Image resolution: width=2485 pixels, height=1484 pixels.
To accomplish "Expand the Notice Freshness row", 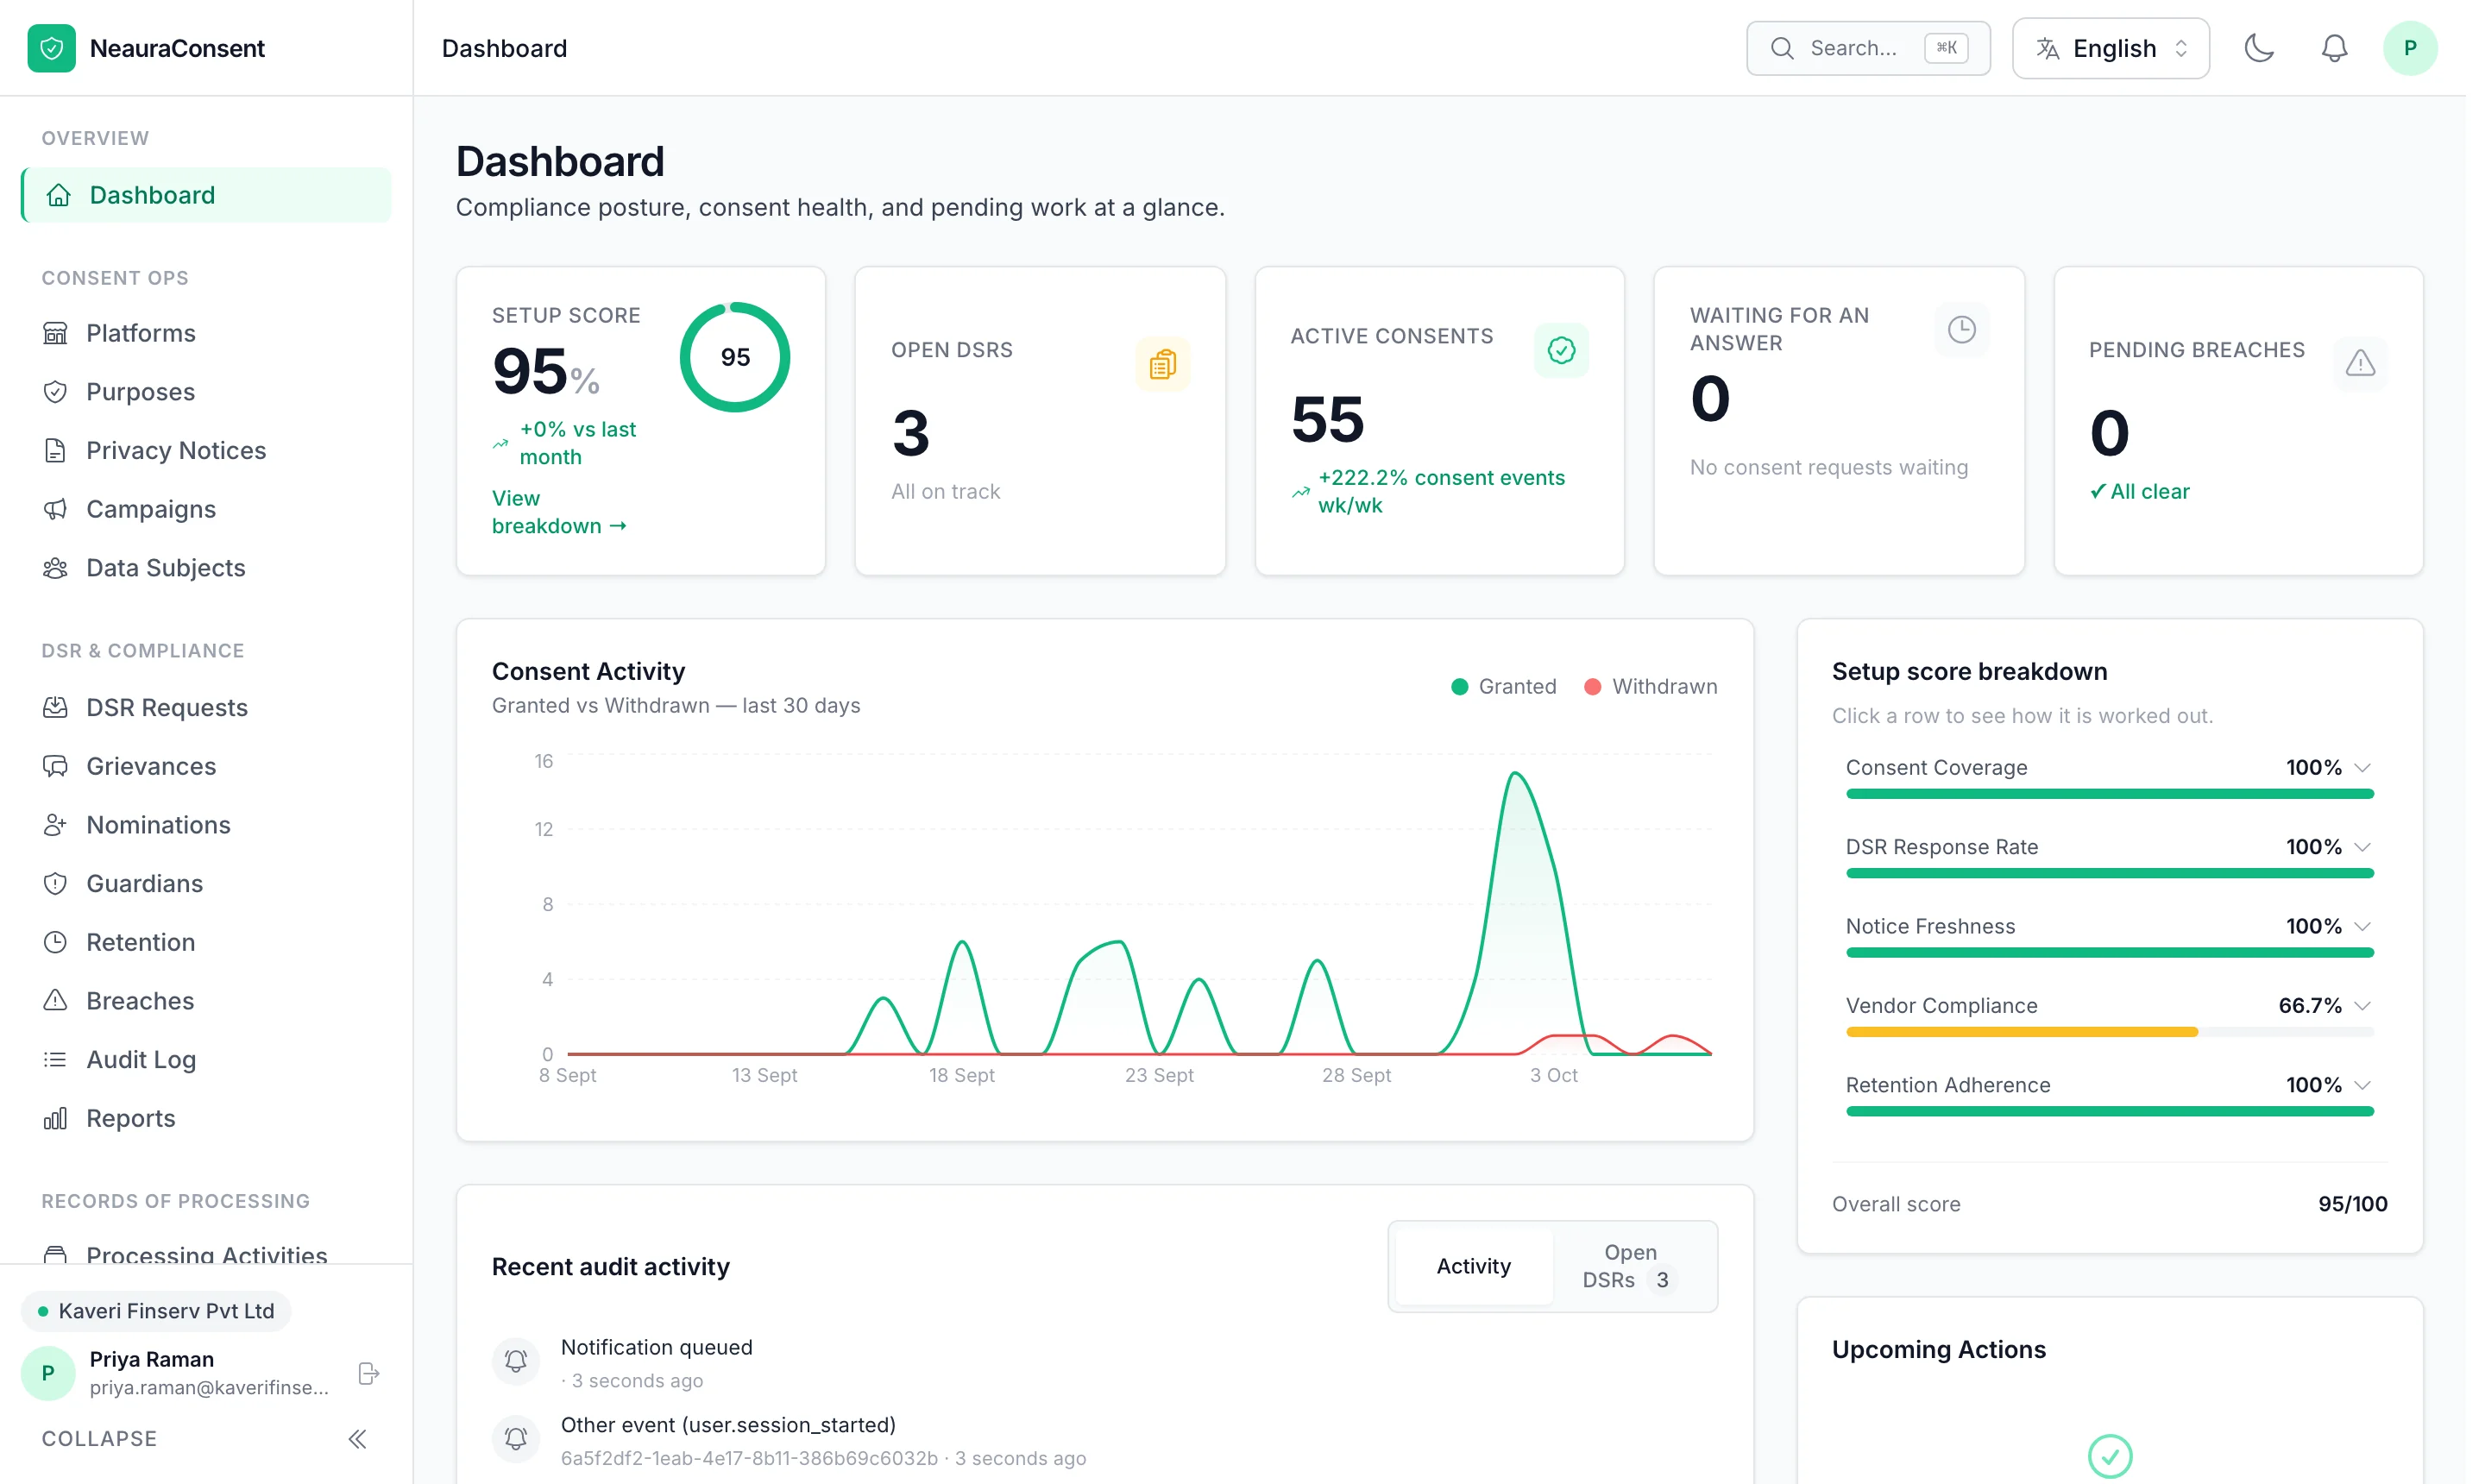I will (x=2109, y=937).
